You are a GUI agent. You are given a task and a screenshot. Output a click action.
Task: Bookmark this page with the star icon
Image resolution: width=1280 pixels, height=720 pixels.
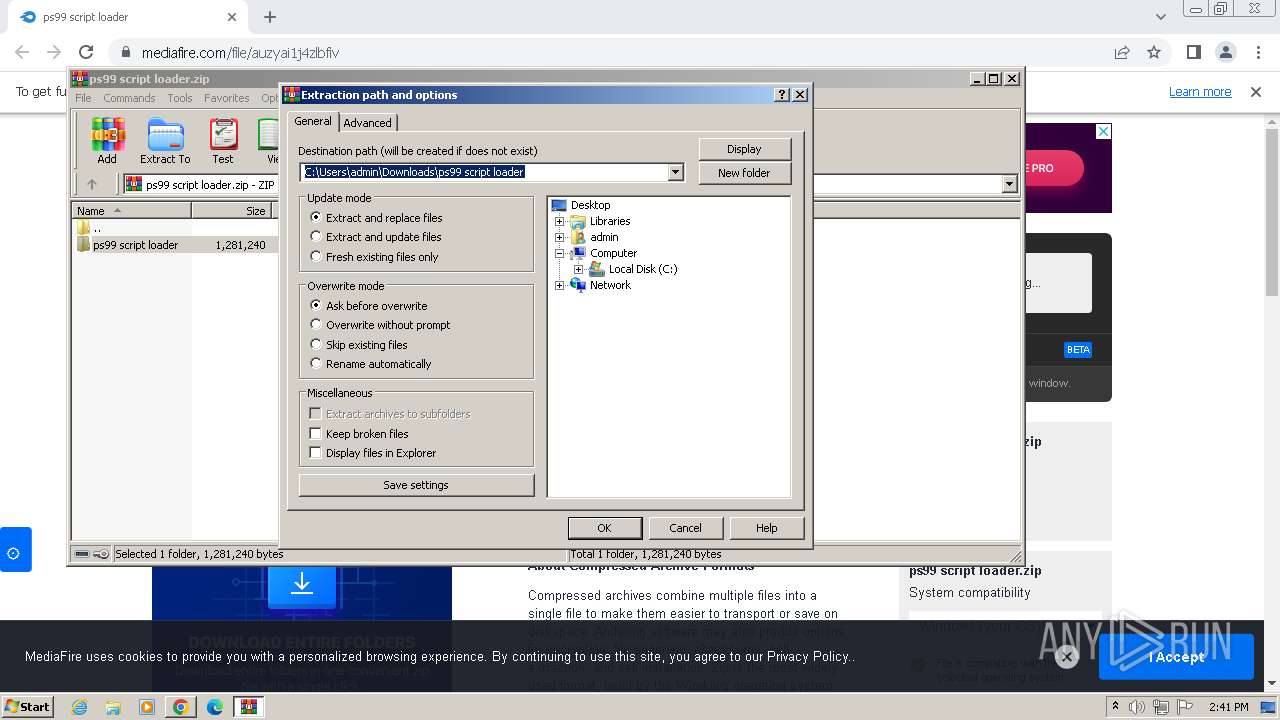pos(1154,52)
